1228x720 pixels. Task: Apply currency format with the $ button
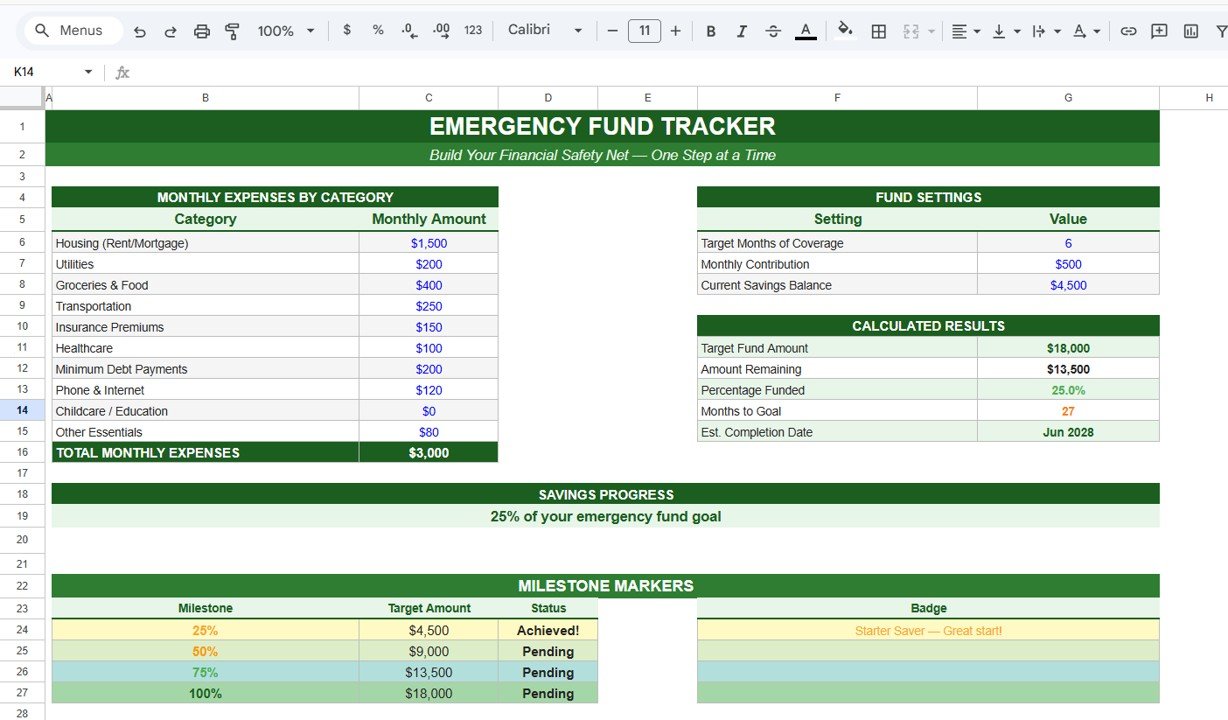point(347,31)
